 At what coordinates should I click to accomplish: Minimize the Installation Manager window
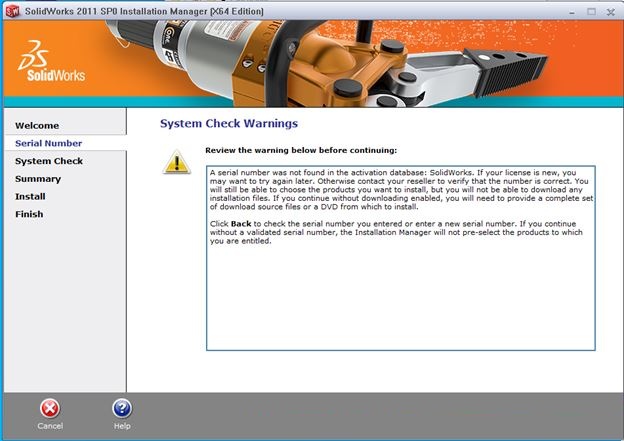click(572, 12)
